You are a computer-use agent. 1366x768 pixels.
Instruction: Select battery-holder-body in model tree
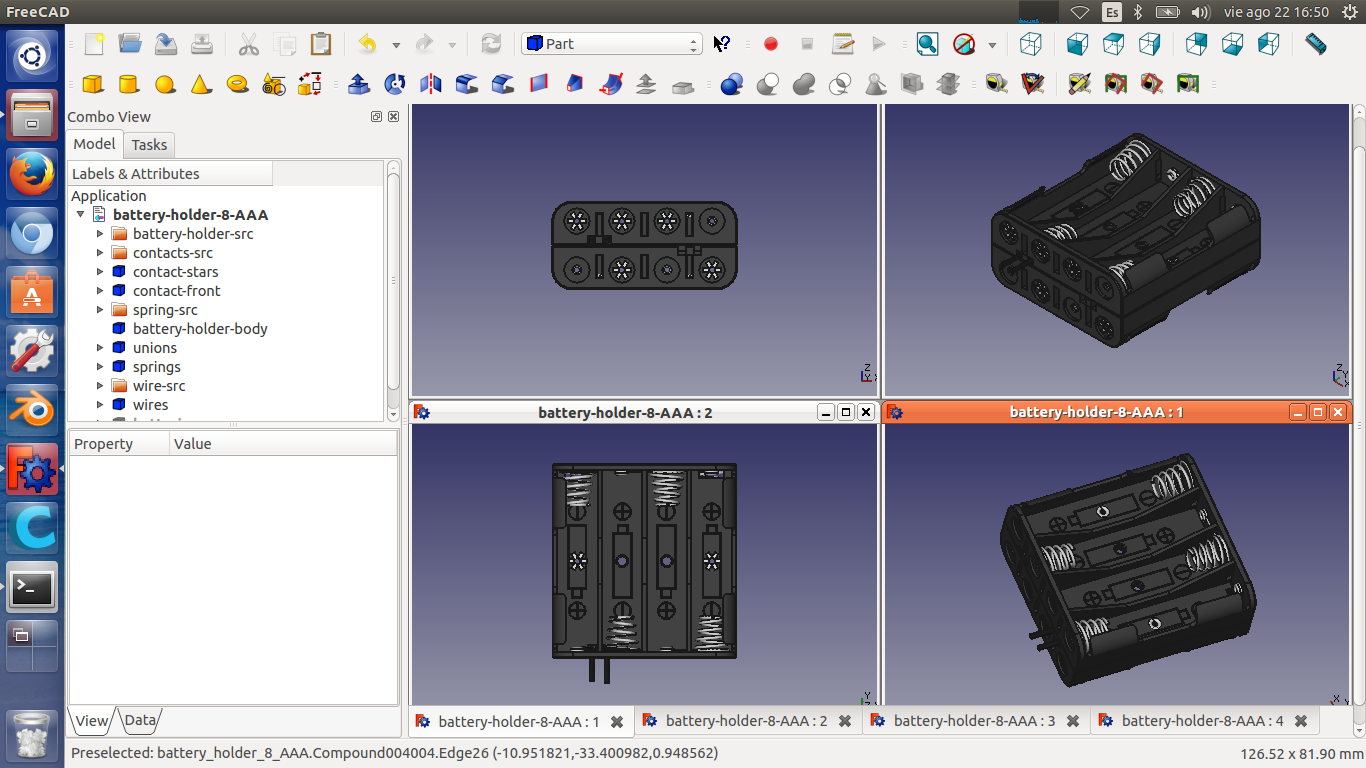[200, 329]
